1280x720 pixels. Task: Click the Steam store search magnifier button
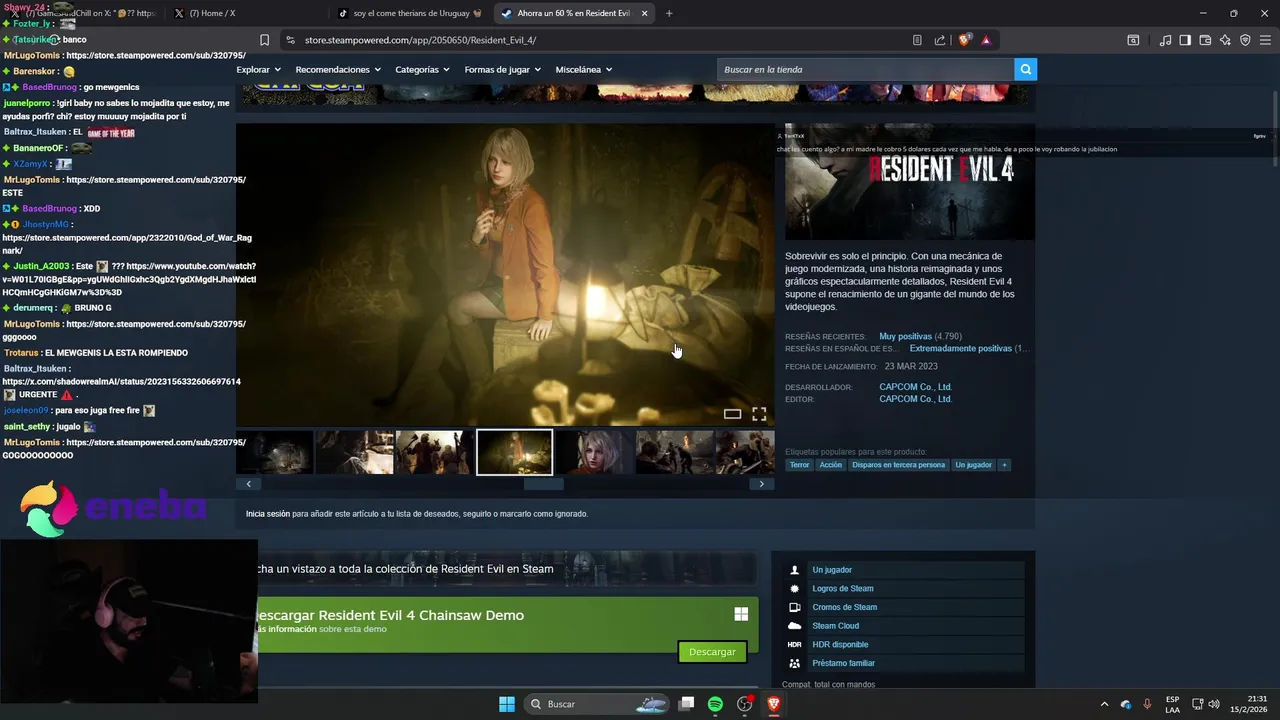tap(1025, 69)
